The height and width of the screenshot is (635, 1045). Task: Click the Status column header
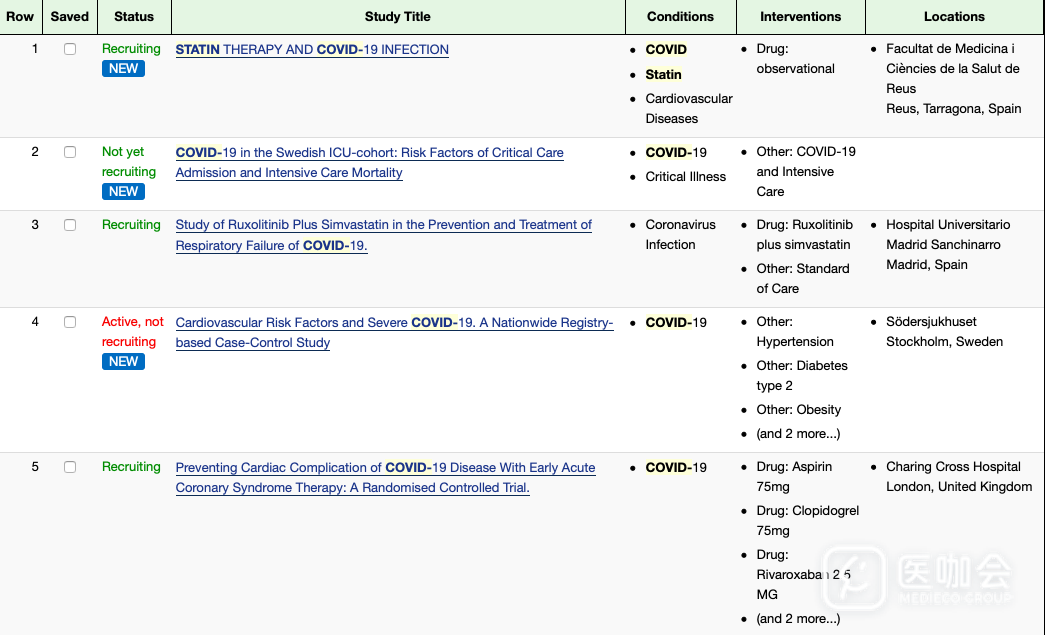click(x=134, y=17)
